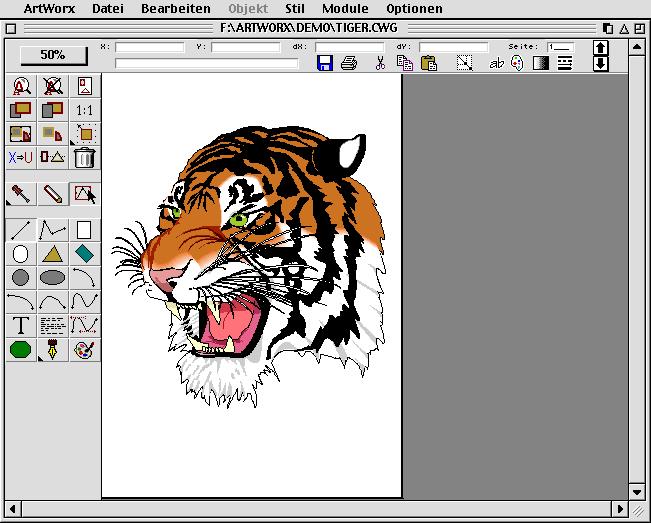Open the Datei menu
Viewport: 651px width, 523px height.
pos(108,8)
